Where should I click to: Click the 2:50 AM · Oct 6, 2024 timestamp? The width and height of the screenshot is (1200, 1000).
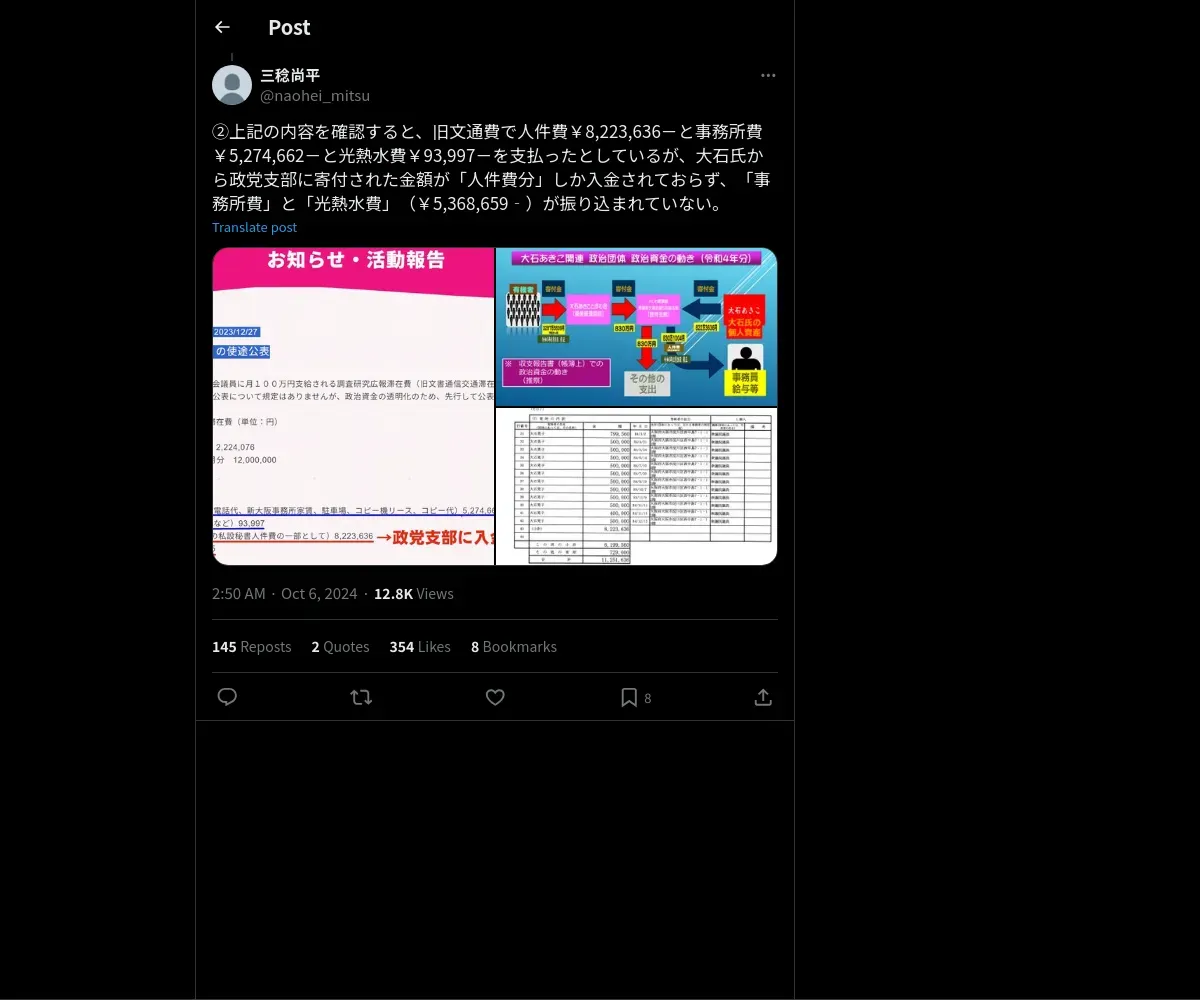coord(284,594)
